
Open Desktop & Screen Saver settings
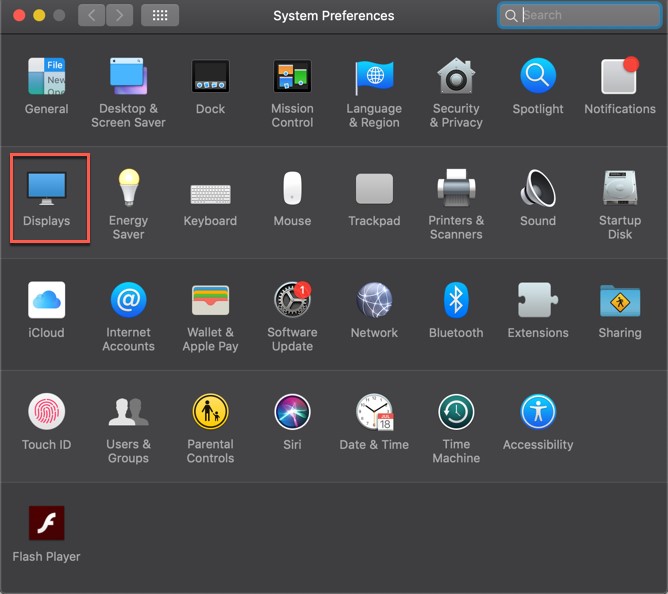pos(128,93)
